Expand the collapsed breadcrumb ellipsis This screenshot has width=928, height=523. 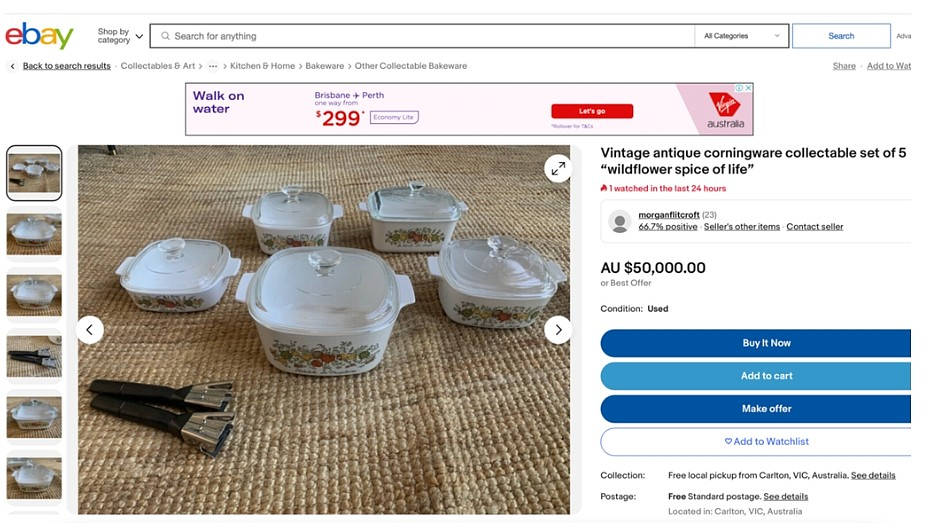pyautogui.click(x=213, y=66)
